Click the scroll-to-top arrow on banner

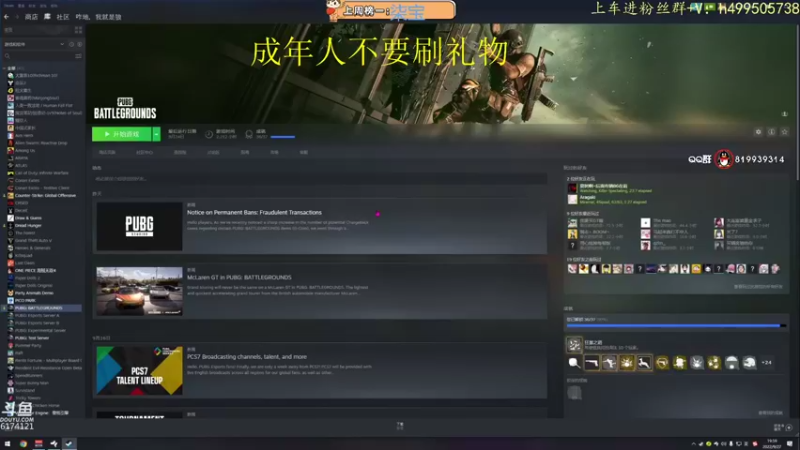tap(785, 114)
